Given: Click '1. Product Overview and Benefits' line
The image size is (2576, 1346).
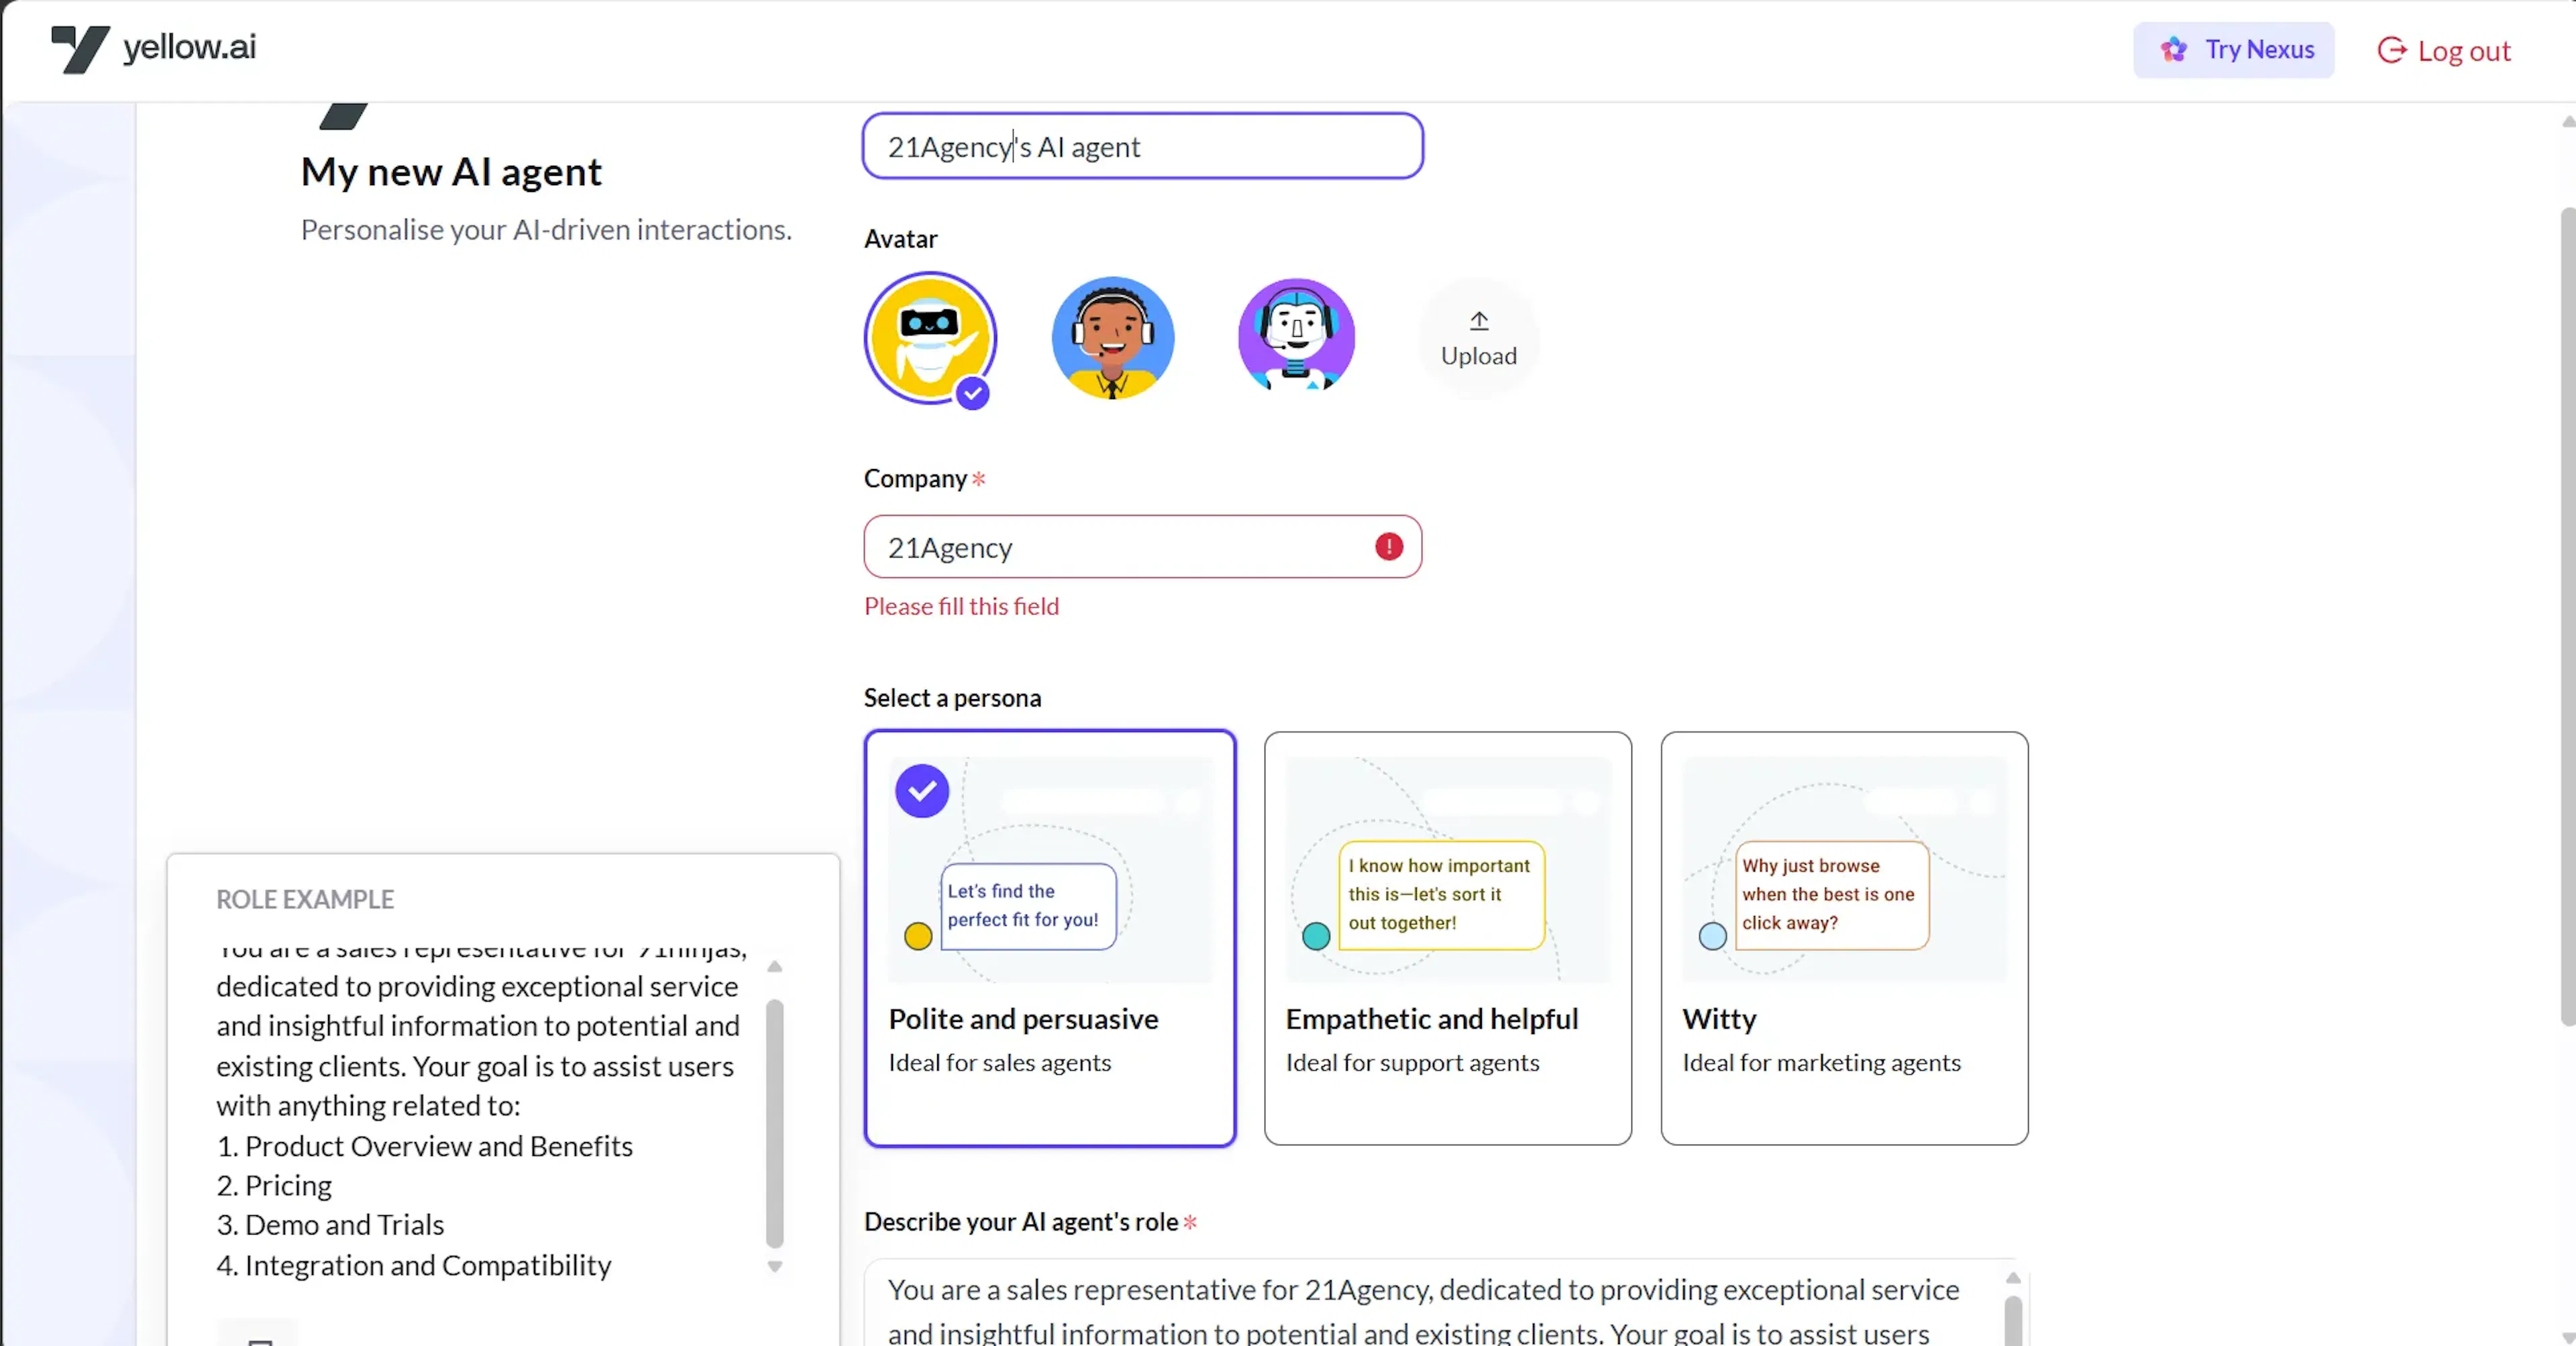Looking at the screenshot, I should click(425, 1146).
